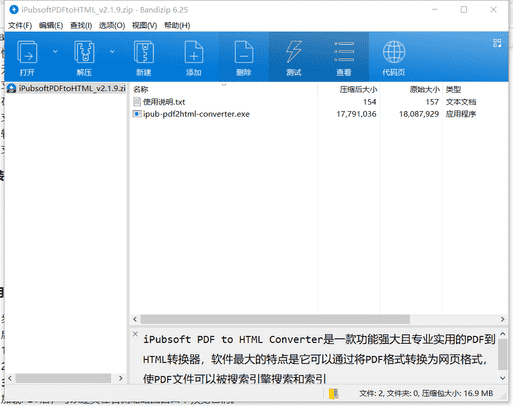Click the file list scroll left arrow

135,319
